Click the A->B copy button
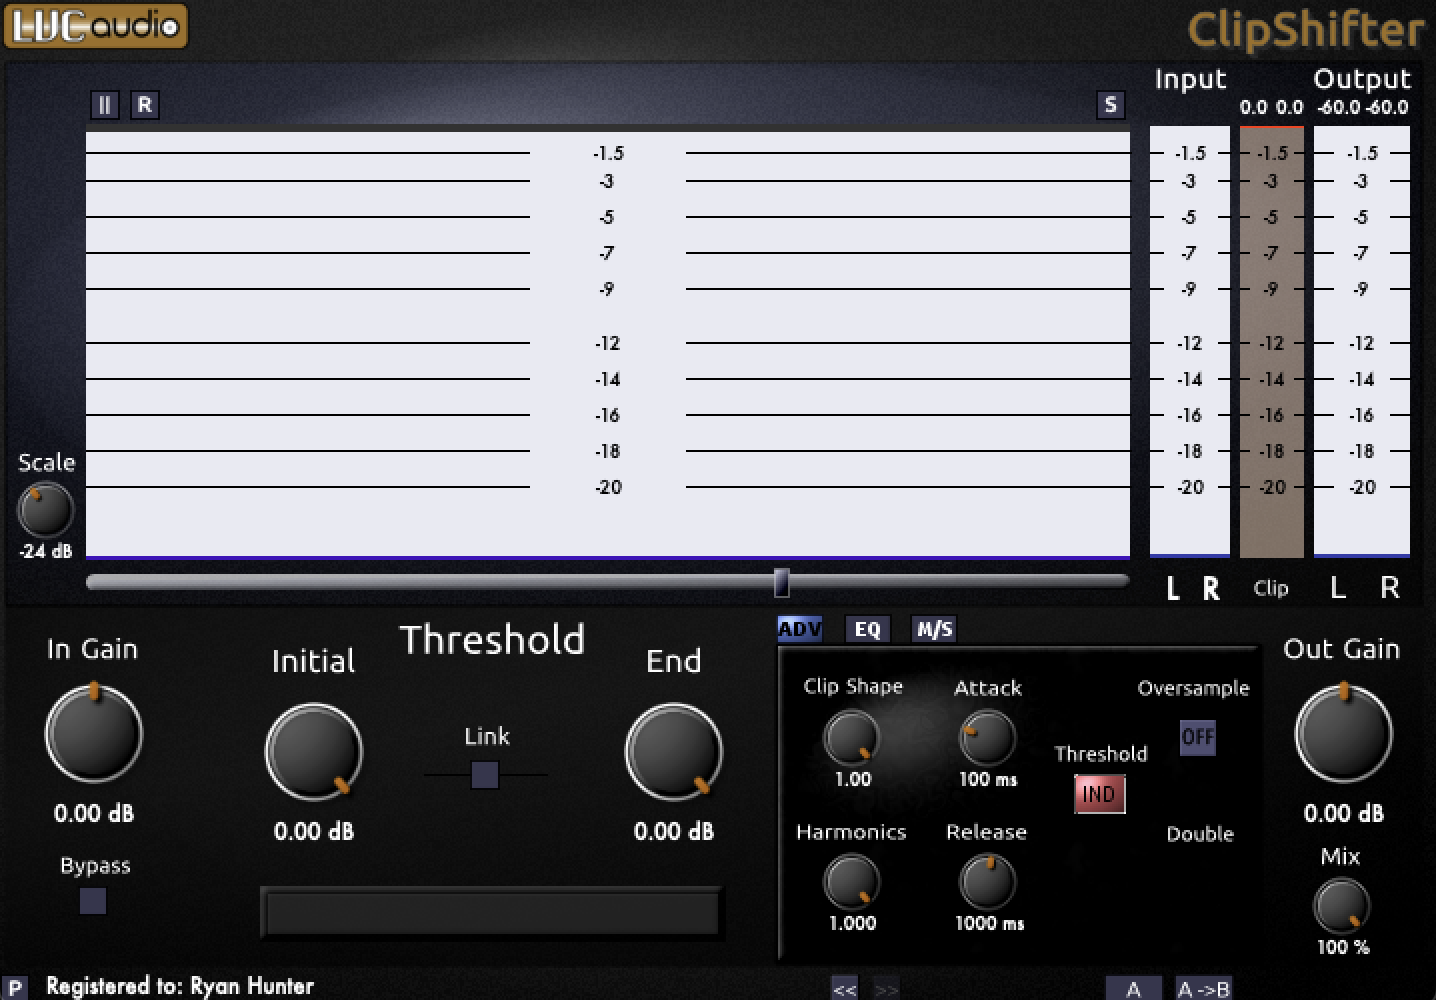This screenshot has height=1000, width=1436. [x=1203, y=988]
